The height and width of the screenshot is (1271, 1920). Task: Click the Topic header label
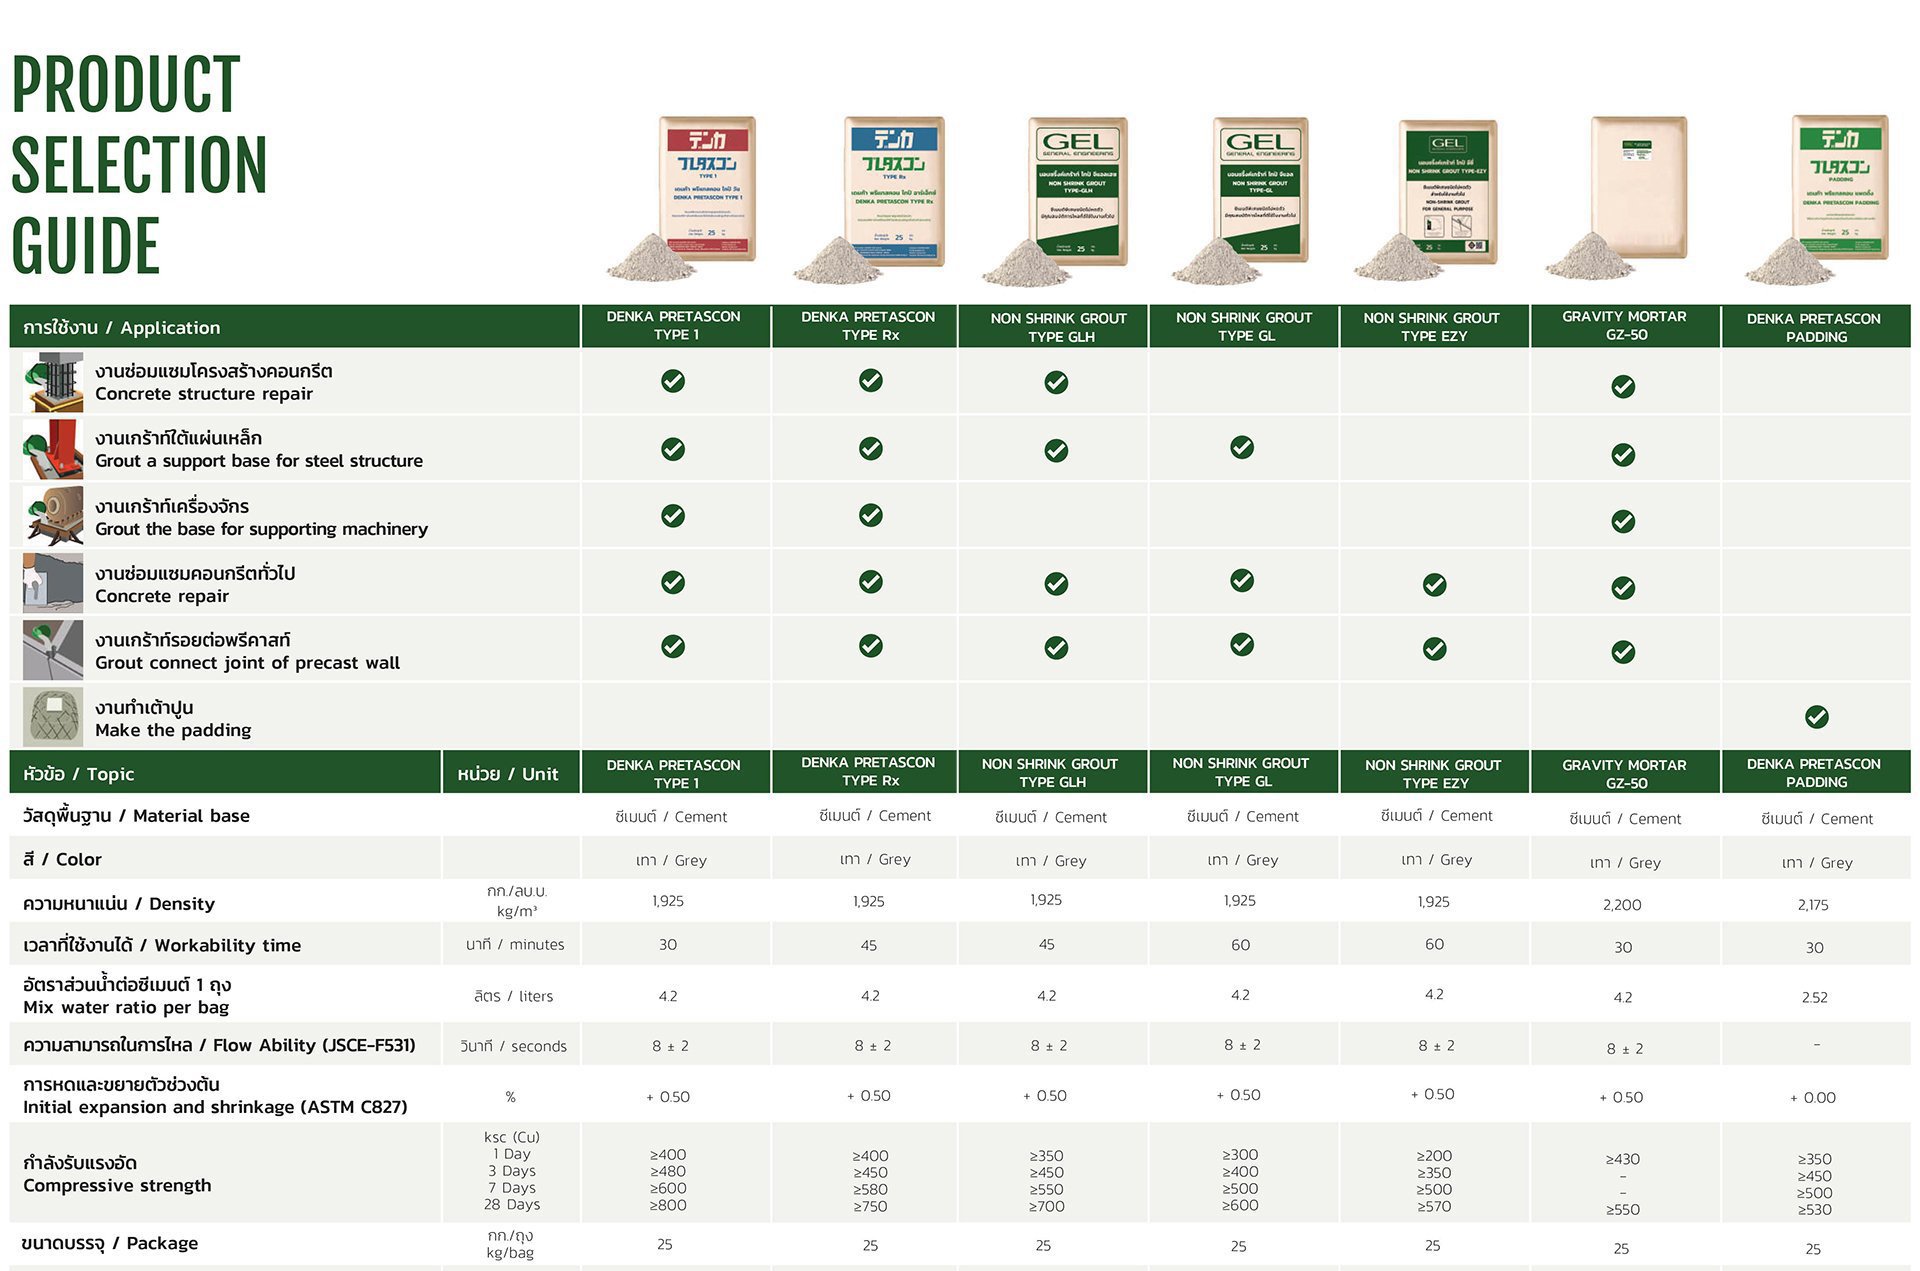pyautogui.click(x=78, y=774)
